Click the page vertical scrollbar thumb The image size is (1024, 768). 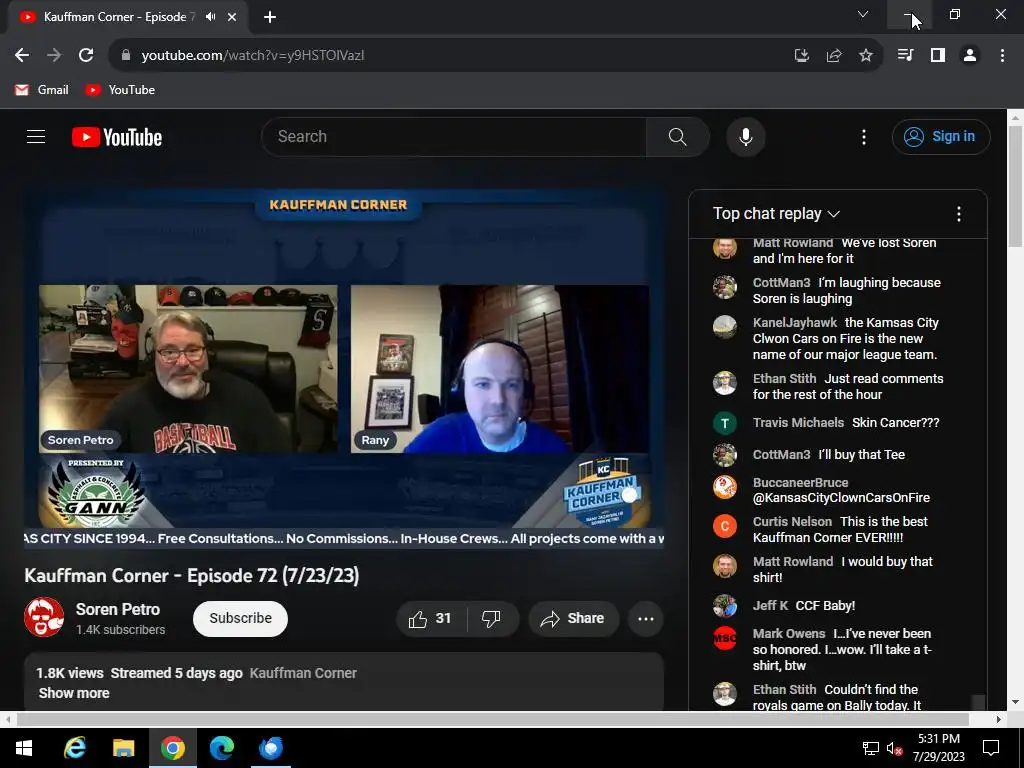1015,186
